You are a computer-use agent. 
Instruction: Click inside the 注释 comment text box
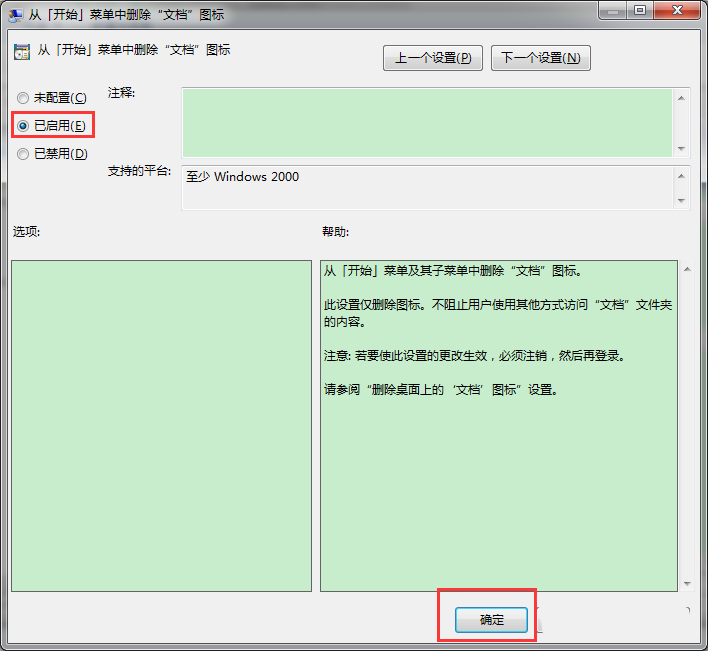pos(427,123)
